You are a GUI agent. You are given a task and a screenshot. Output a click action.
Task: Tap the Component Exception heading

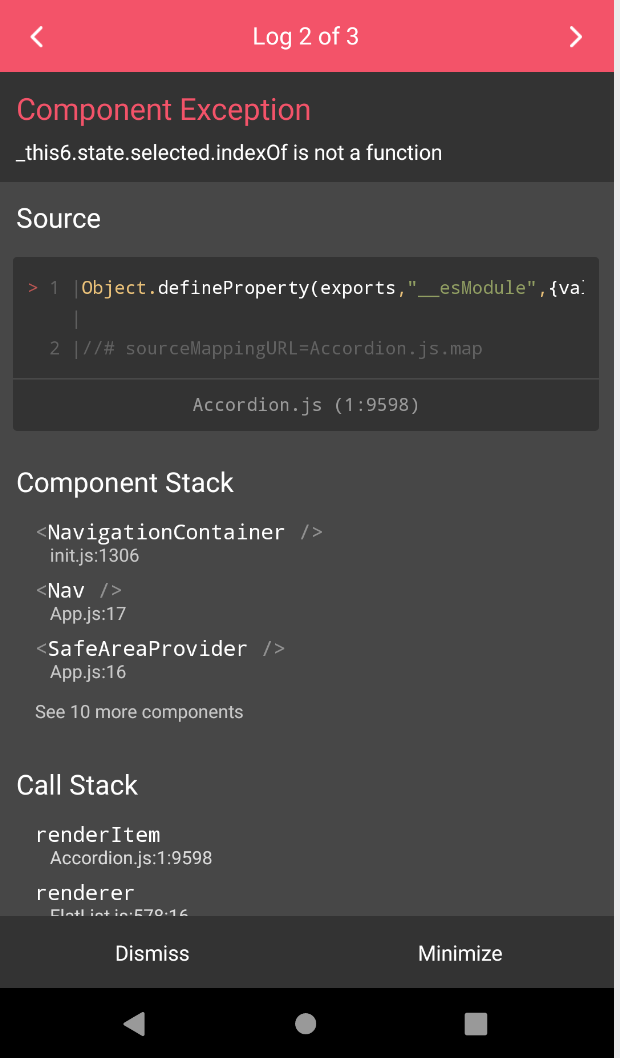[x=163, y=110]
